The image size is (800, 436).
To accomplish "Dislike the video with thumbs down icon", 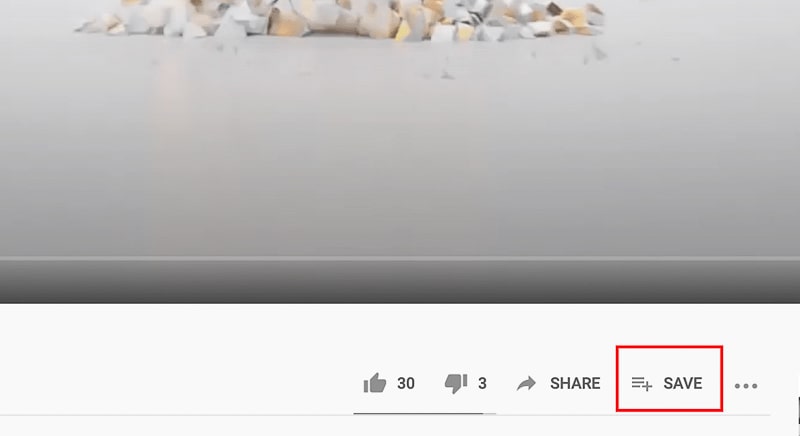I will pos(456,383).
